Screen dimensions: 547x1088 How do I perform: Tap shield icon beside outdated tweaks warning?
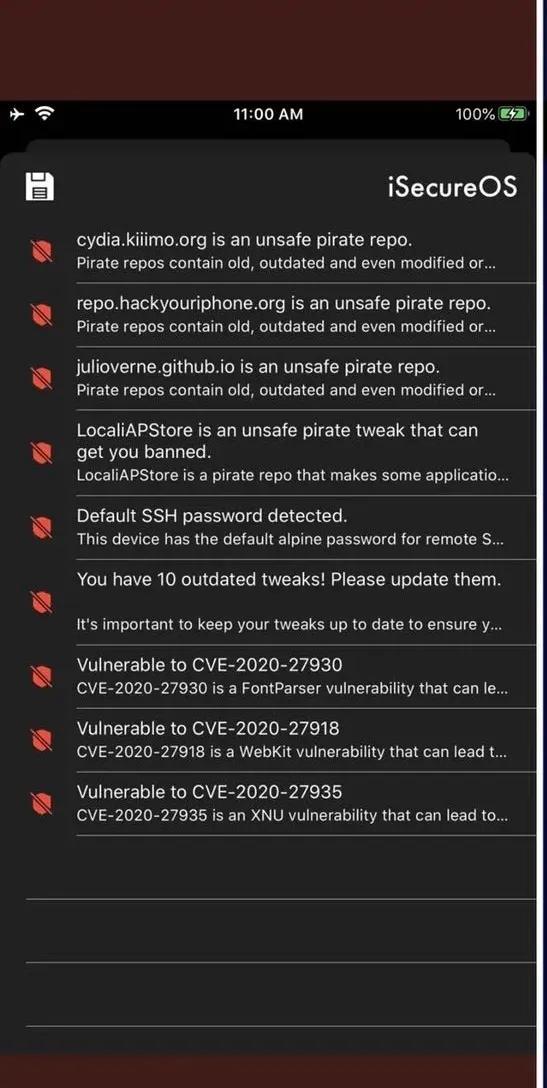coord(42,602)
